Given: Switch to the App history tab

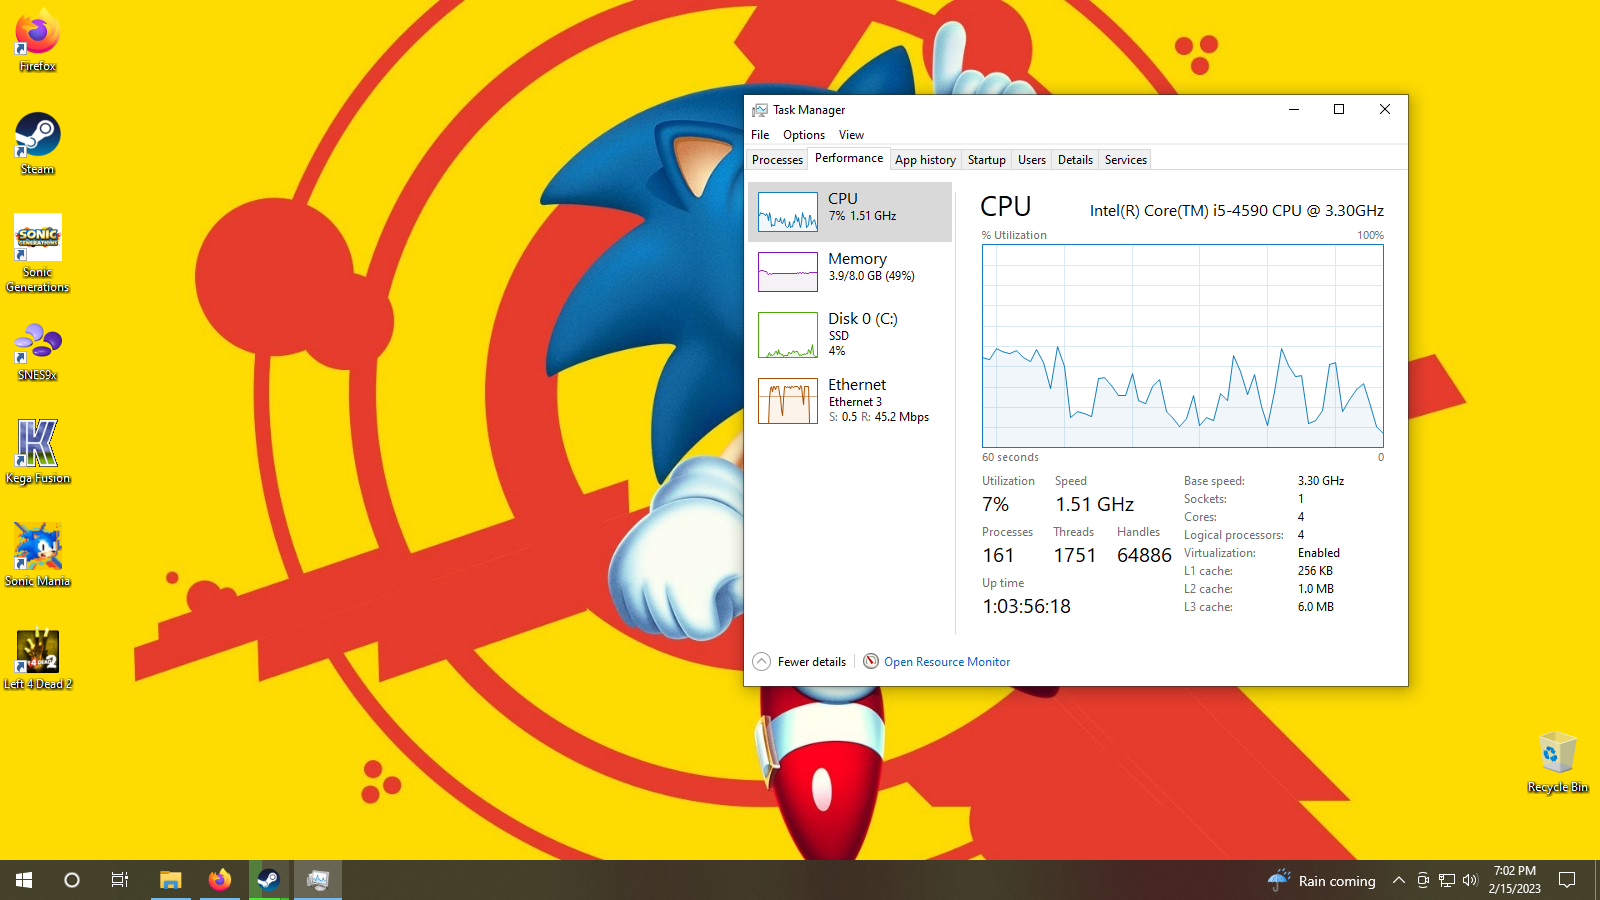Looking at the screenshot, I should pos(925,160).
